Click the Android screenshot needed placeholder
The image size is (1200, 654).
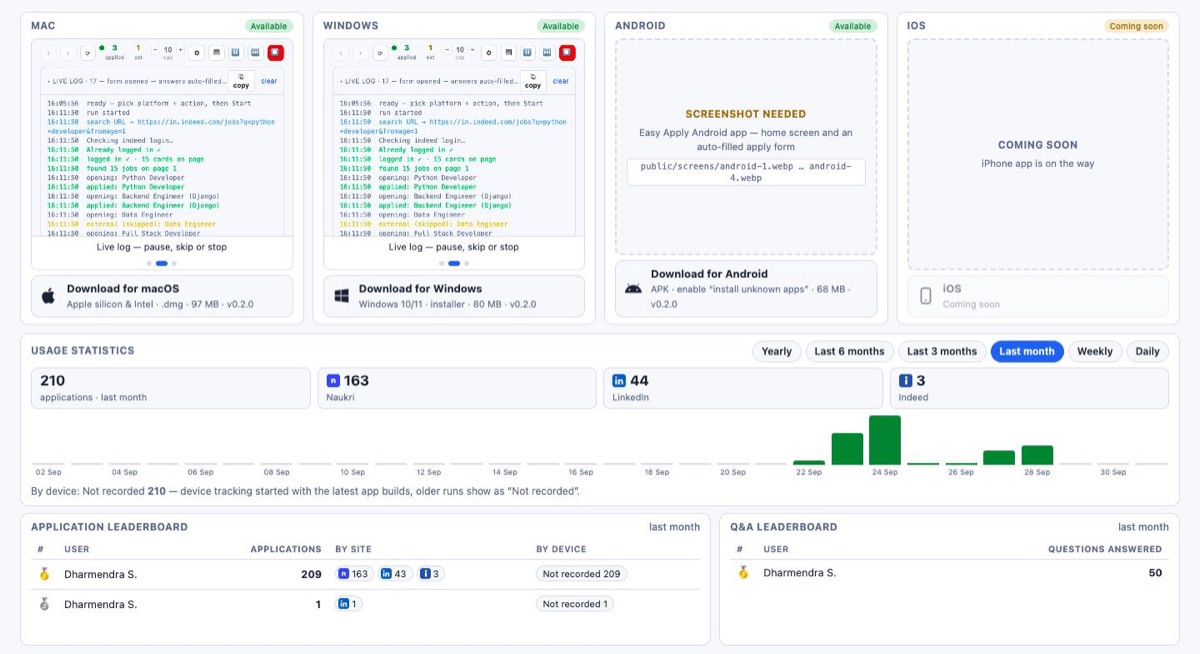click(746, 147)
